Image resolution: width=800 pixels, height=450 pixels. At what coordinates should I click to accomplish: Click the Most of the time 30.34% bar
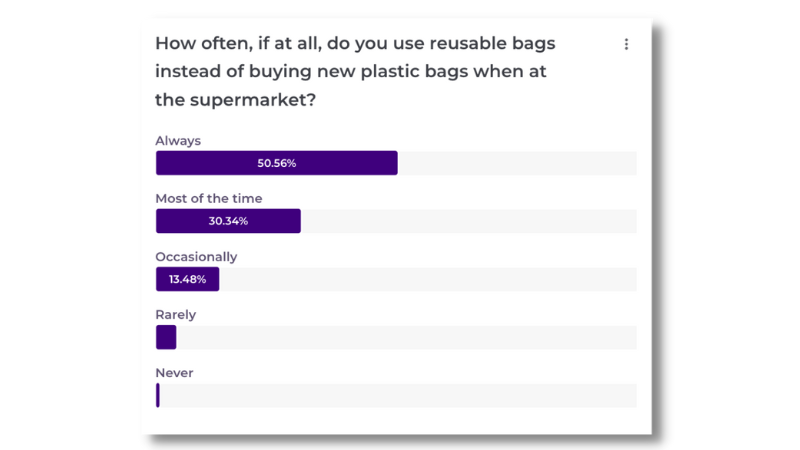228,221
